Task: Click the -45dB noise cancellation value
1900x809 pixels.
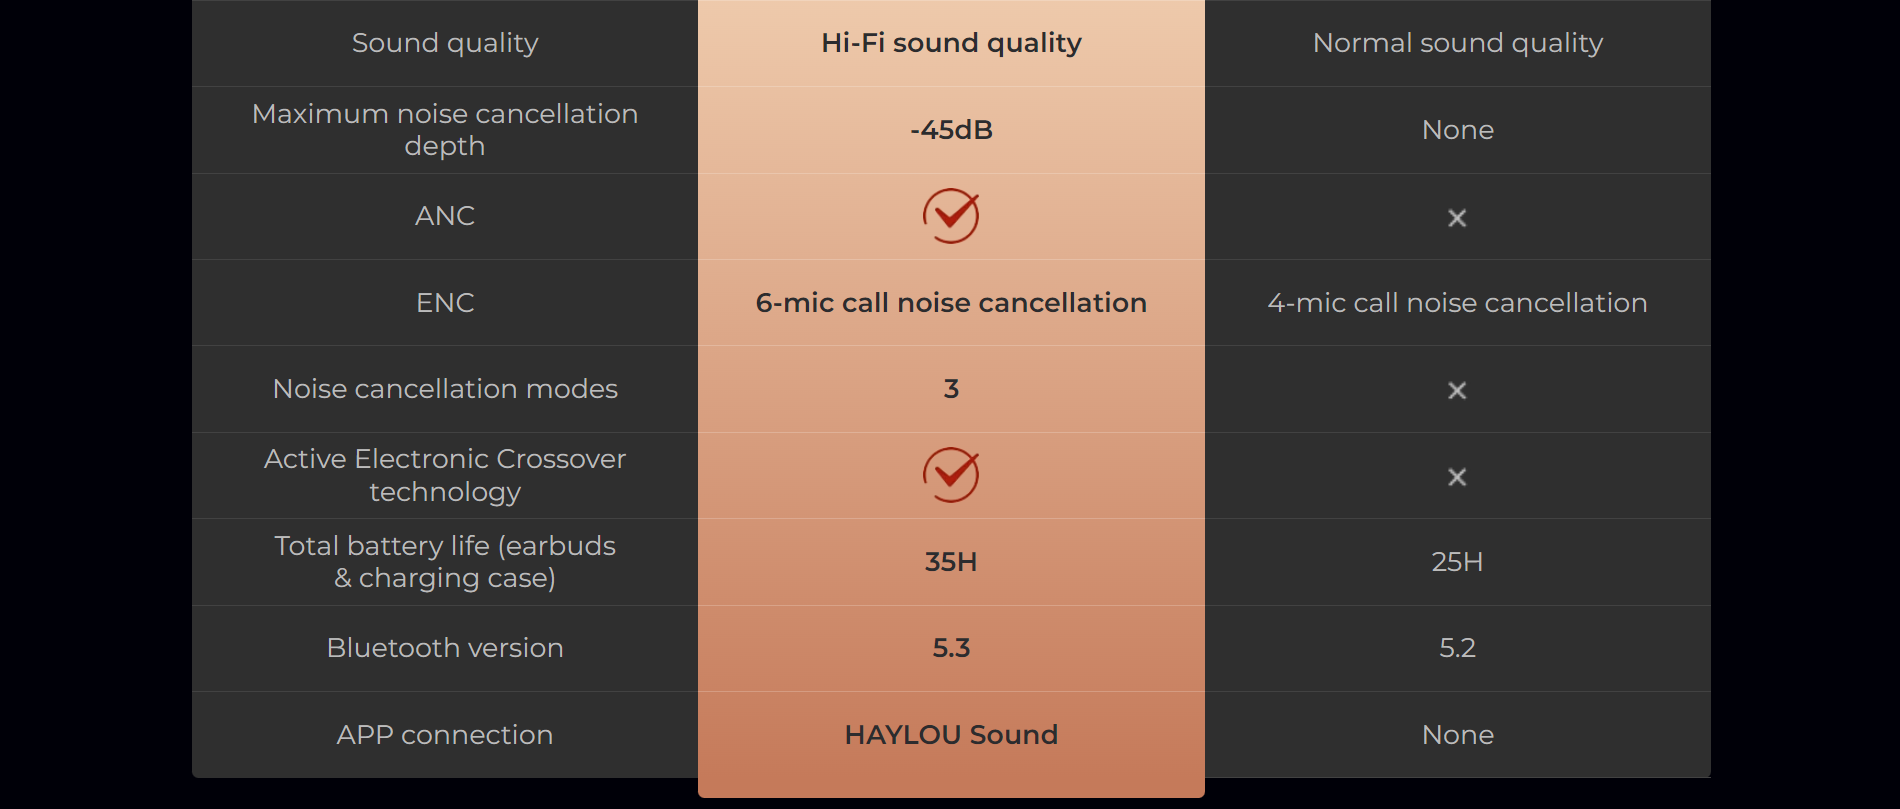Action: [x=951, y=130]
